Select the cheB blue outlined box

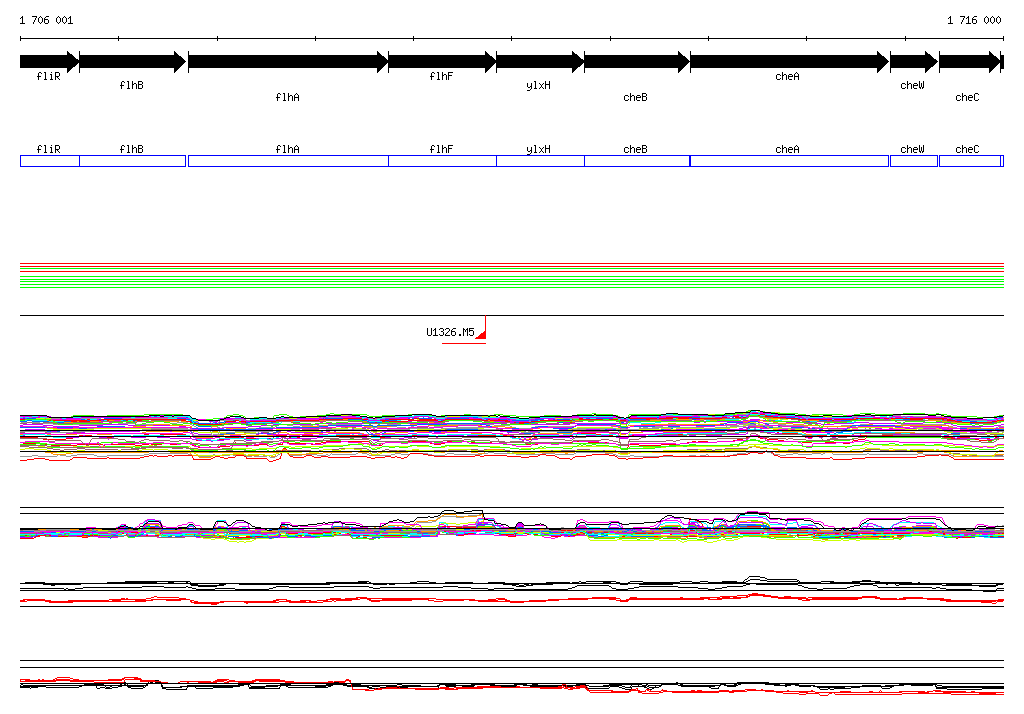pos(637,161)
